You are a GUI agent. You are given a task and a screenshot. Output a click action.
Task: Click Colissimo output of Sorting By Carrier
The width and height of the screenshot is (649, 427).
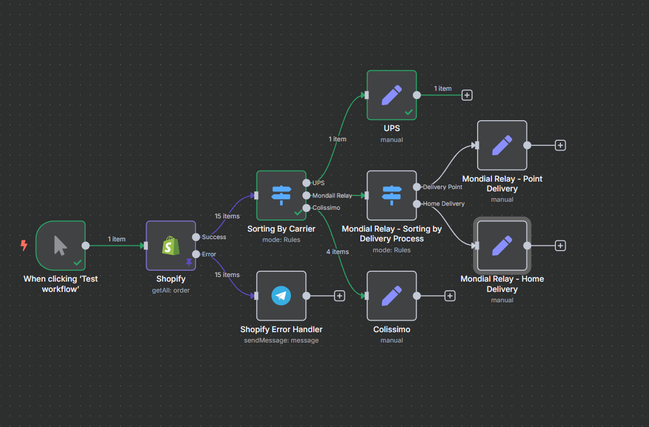pyautogui.click(x=306, y=208)
